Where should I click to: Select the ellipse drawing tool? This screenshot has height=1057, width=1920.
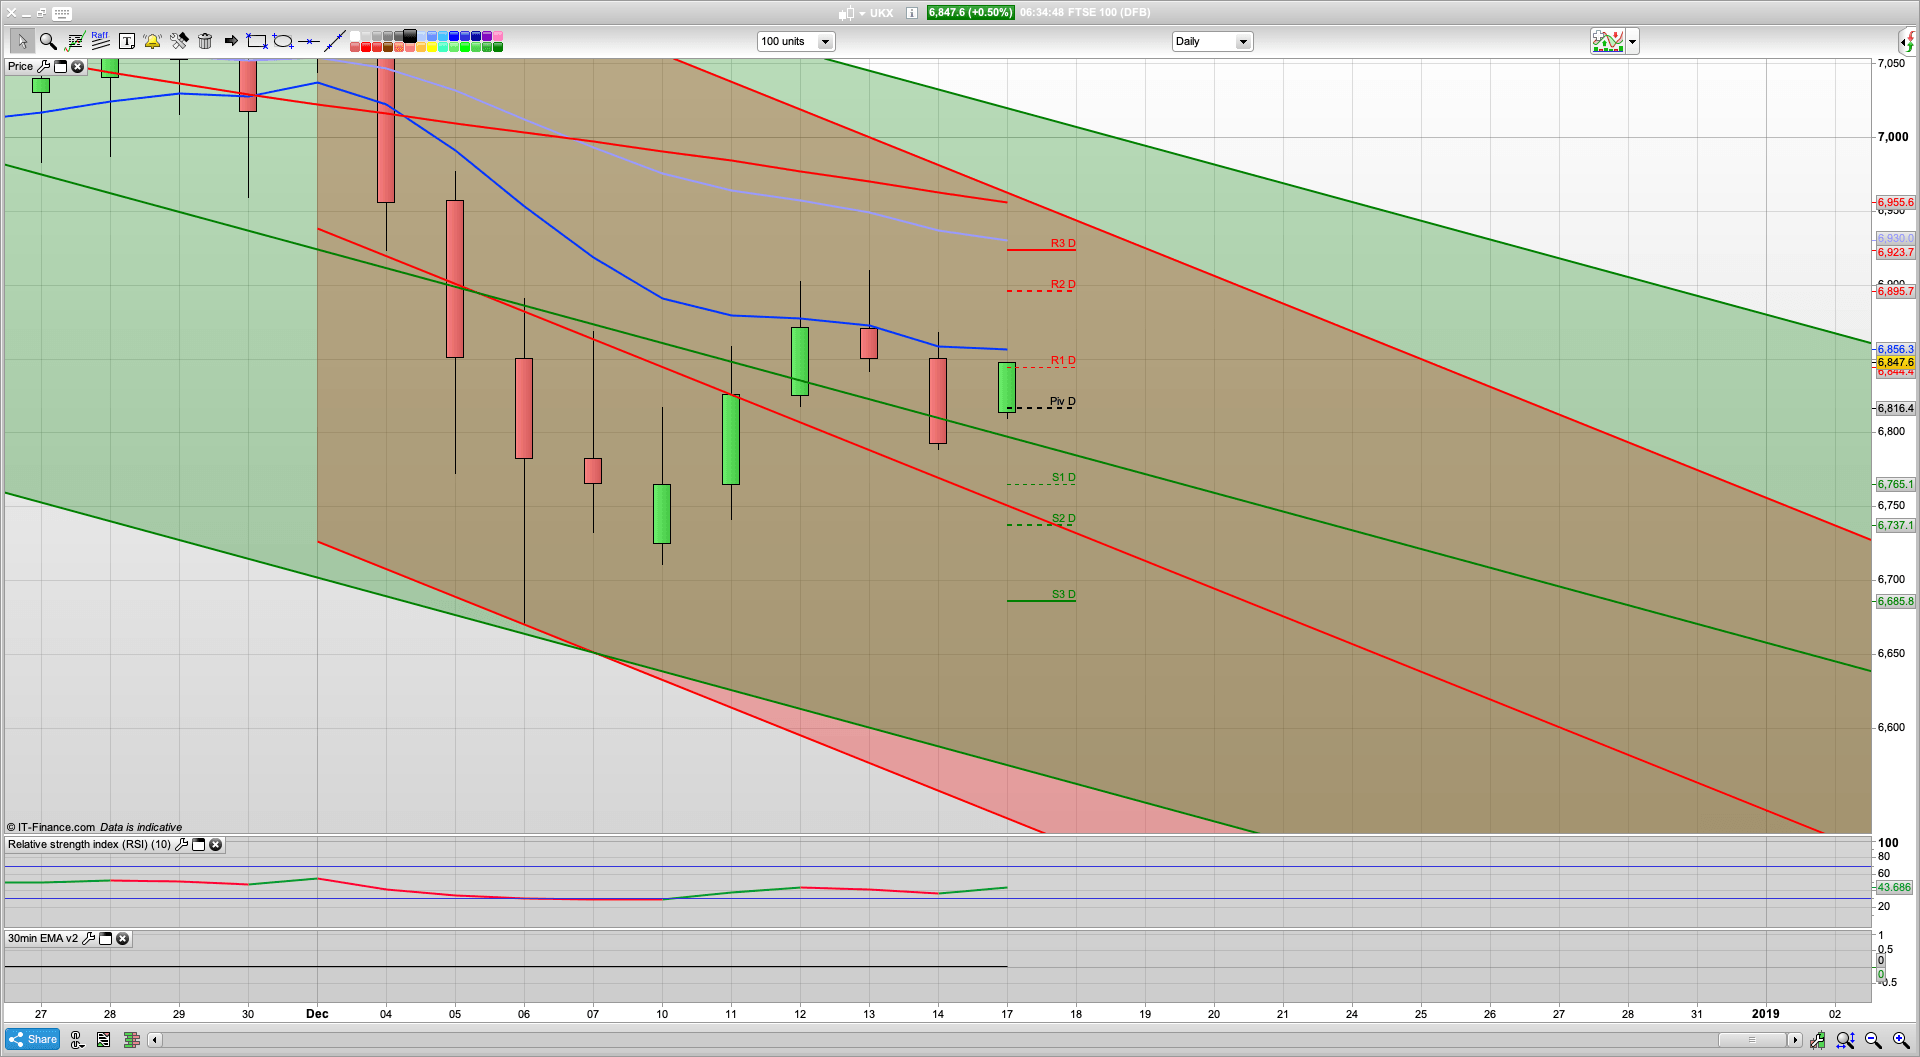tap(282, 41)
